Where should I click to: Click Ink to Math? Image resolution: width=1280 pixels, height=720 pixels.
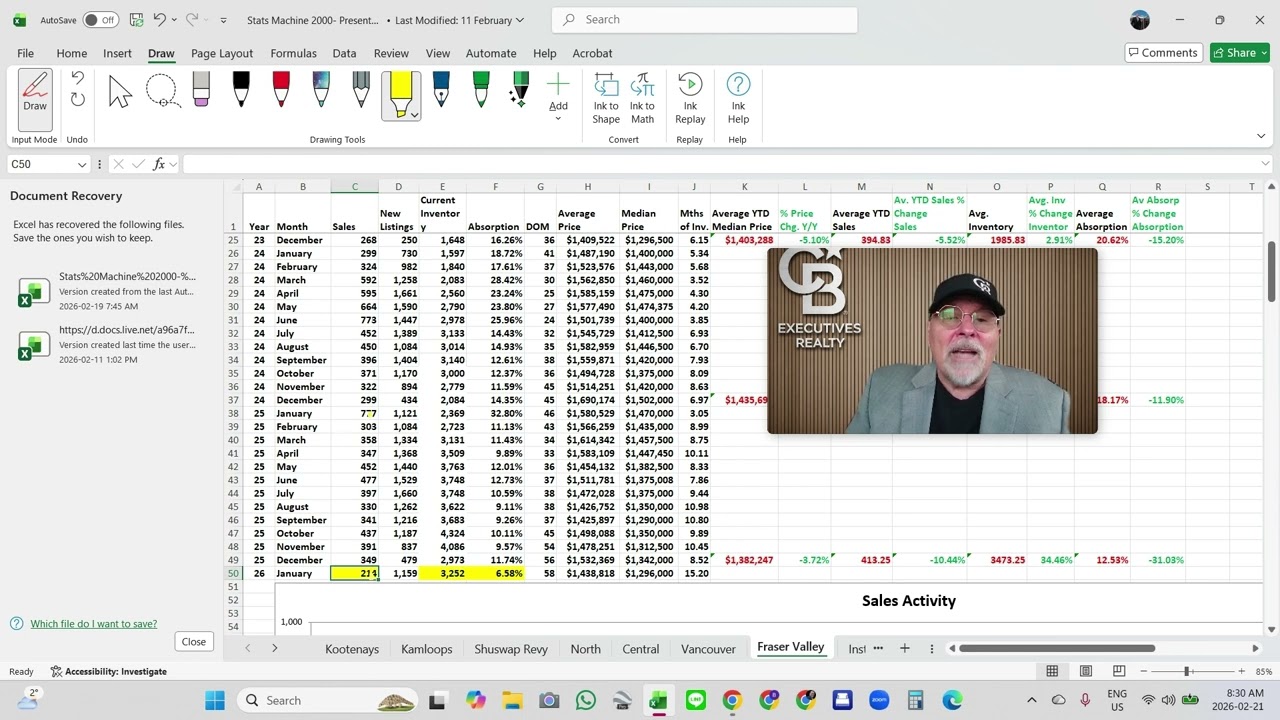tap(642, 98)
